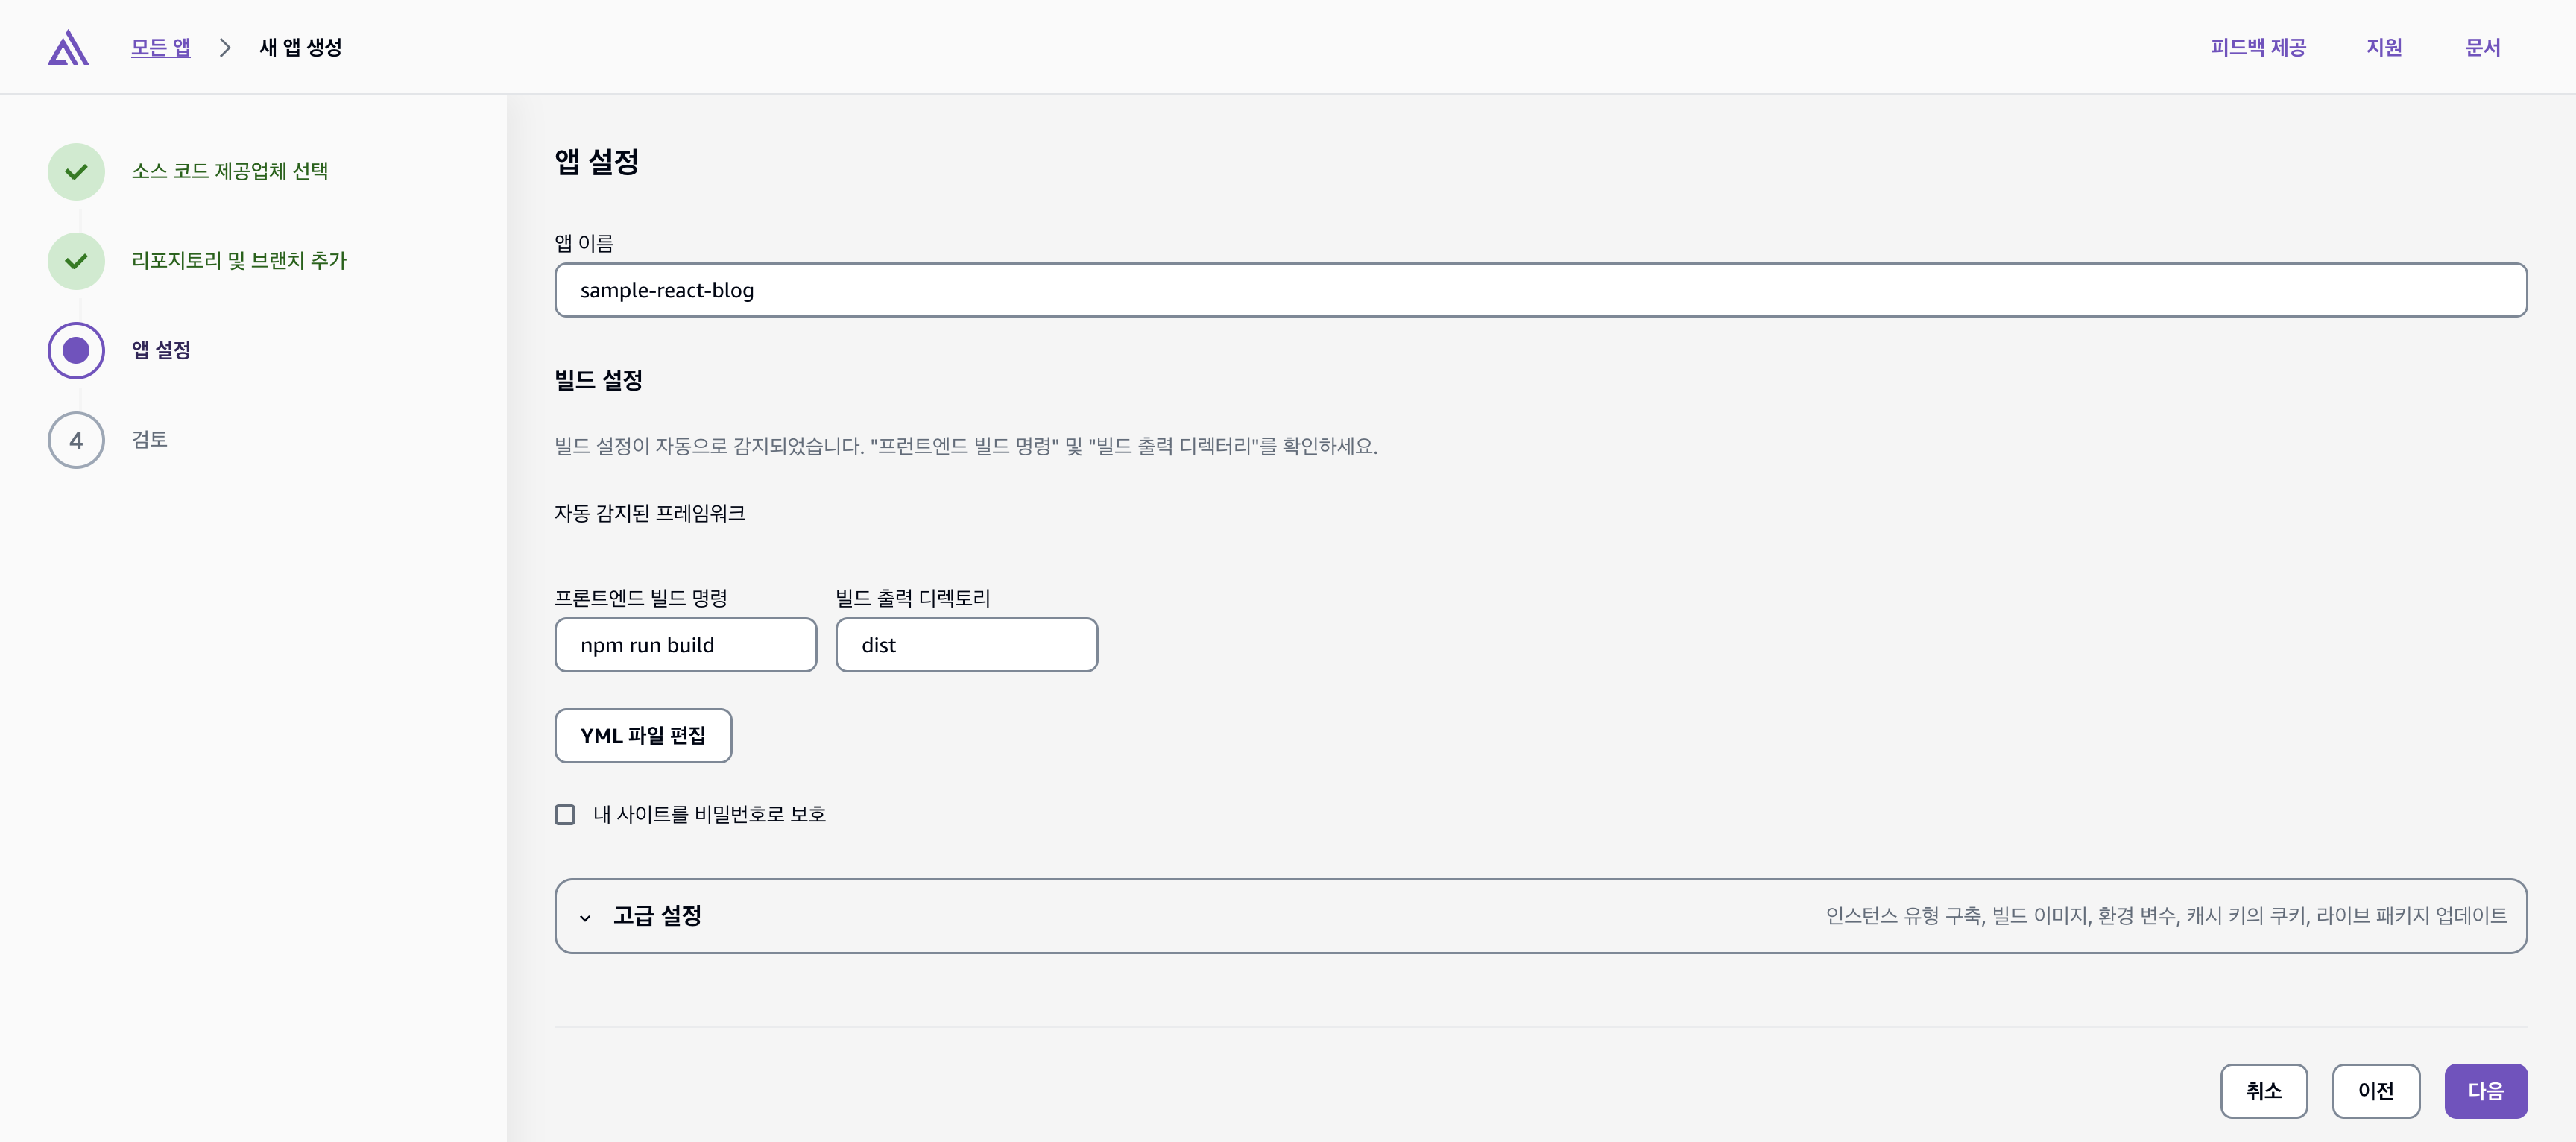Click the 취소 button
2576x1142 pixels.
(x=2263, y=1090)
